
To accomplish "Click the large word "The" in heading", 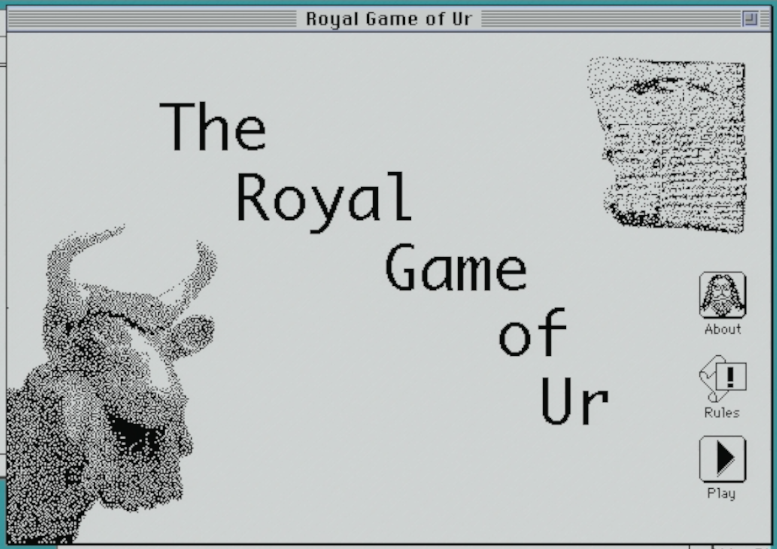I will pyautogui.click(x=213, y=126).
